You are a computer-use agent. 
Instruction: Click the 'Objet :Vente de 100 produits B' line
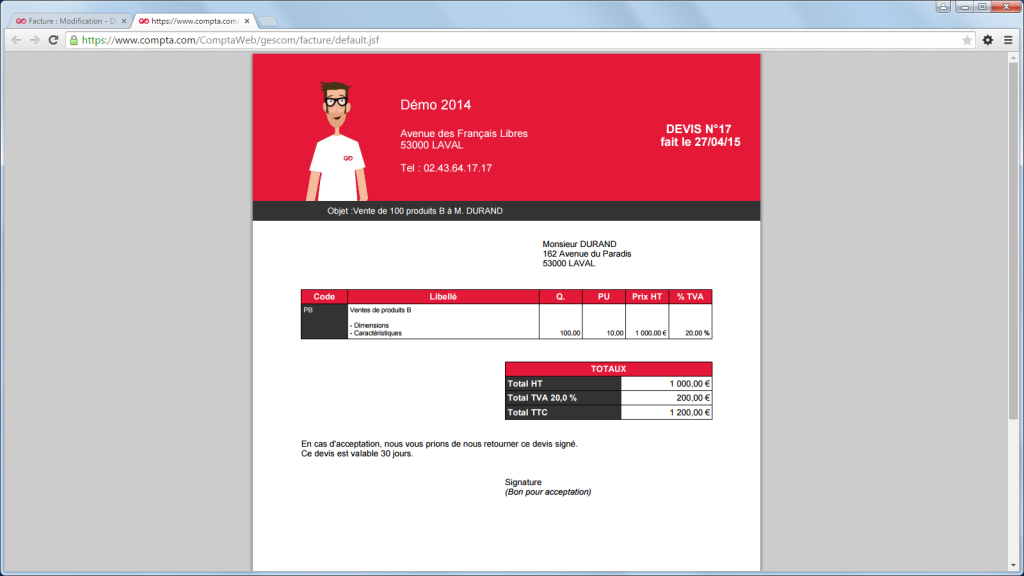pos(415,211)
